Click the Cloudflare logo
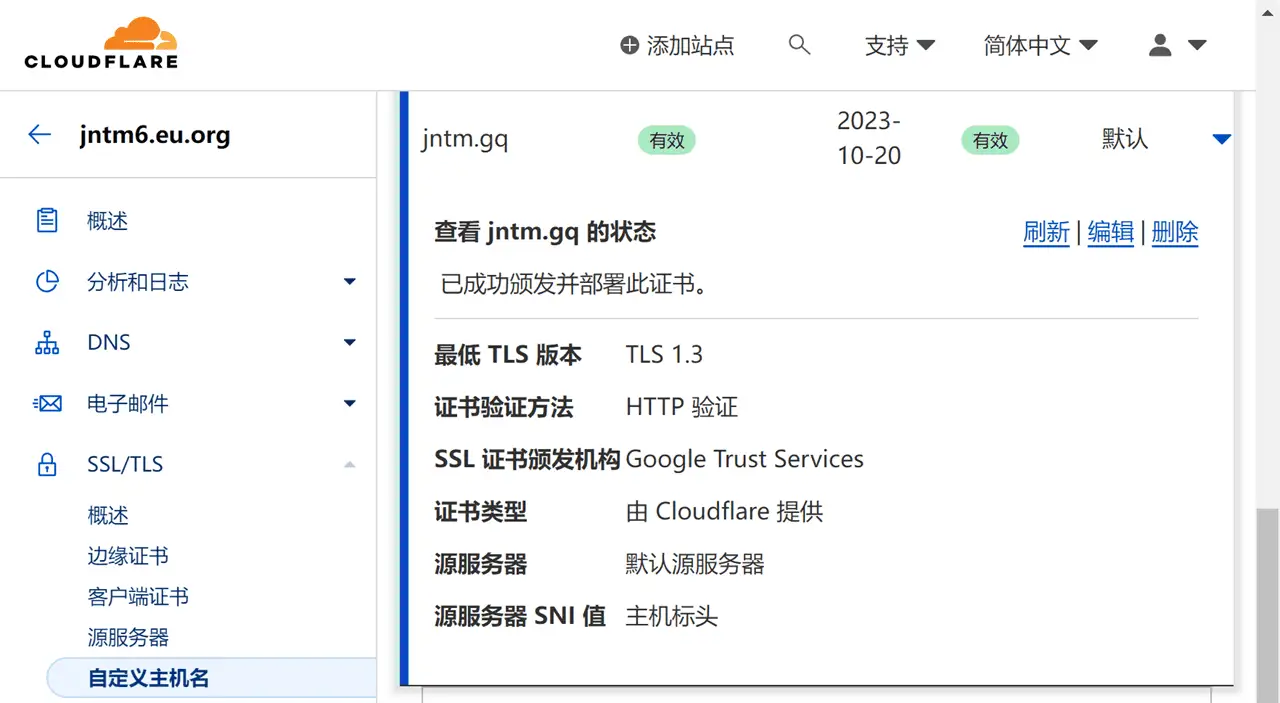Viewport: 1280px width, 703px height. (x=101, y=44)
